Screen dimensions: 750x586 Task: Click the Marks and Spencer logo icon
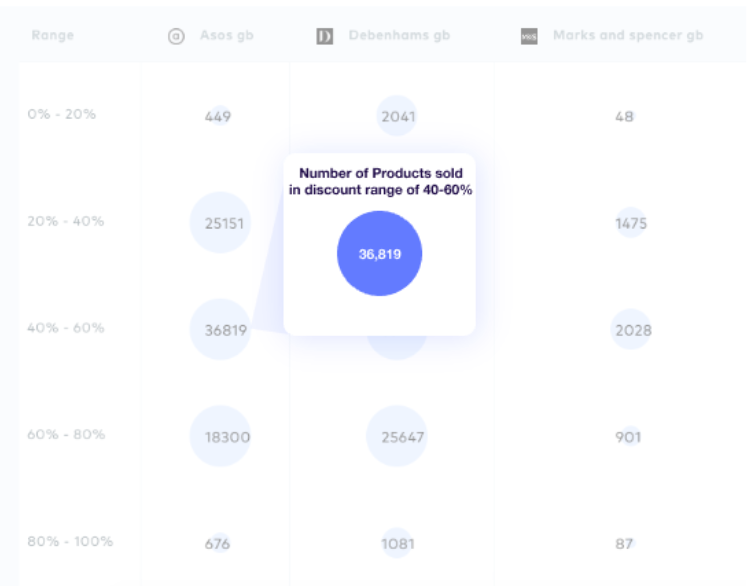click(529, 36)
